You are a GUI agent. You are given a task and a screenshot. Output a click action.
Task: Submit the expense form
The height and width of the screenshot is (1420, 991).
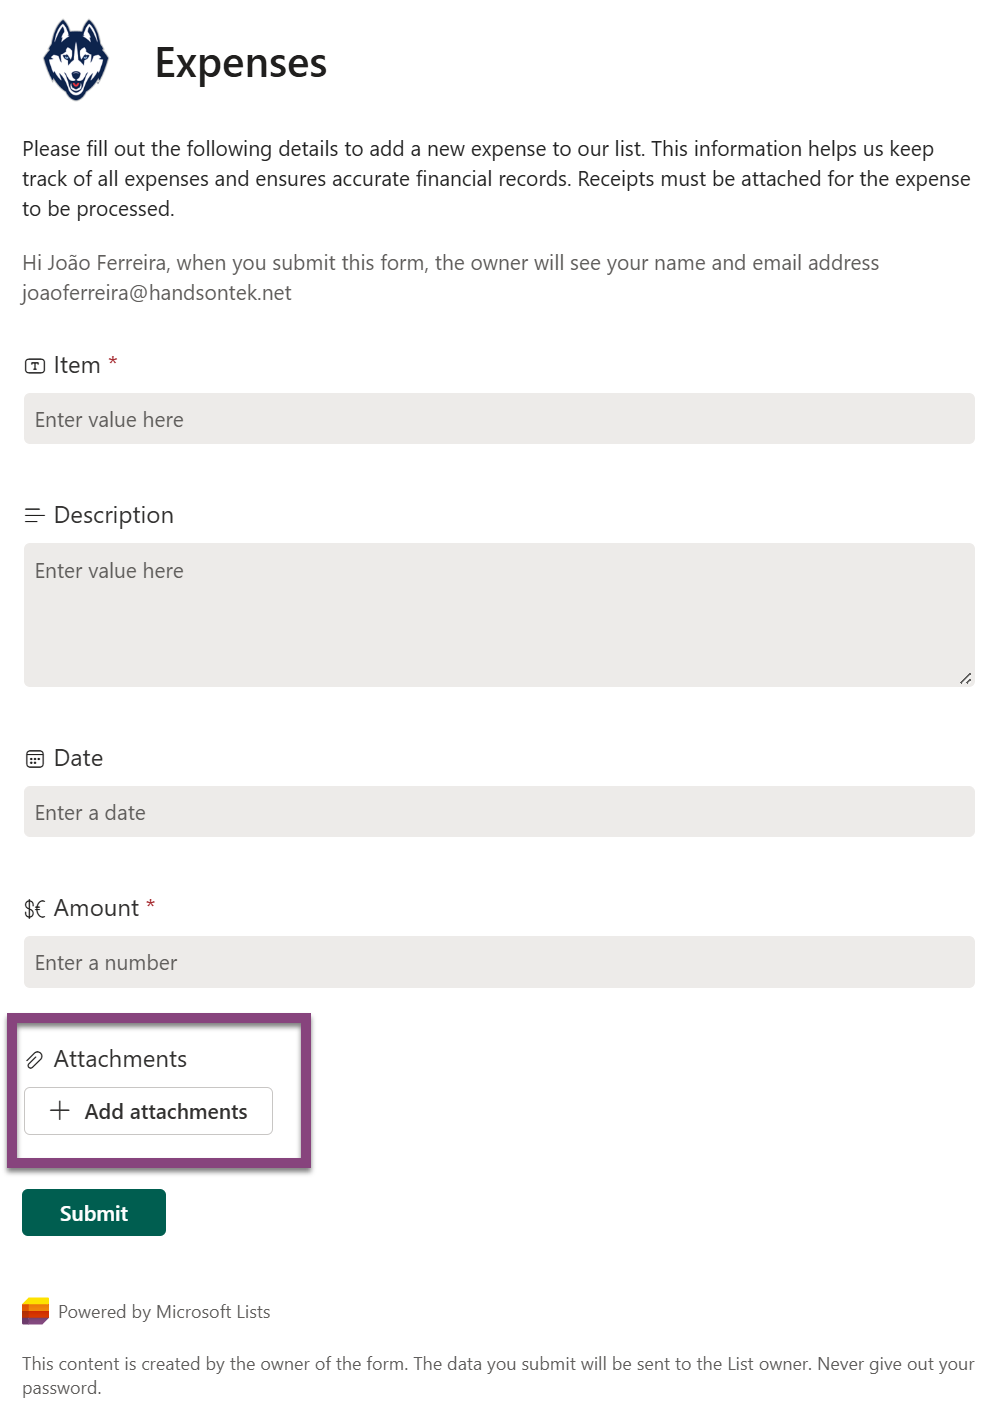pyautogui.click(x=94, y=1213)
